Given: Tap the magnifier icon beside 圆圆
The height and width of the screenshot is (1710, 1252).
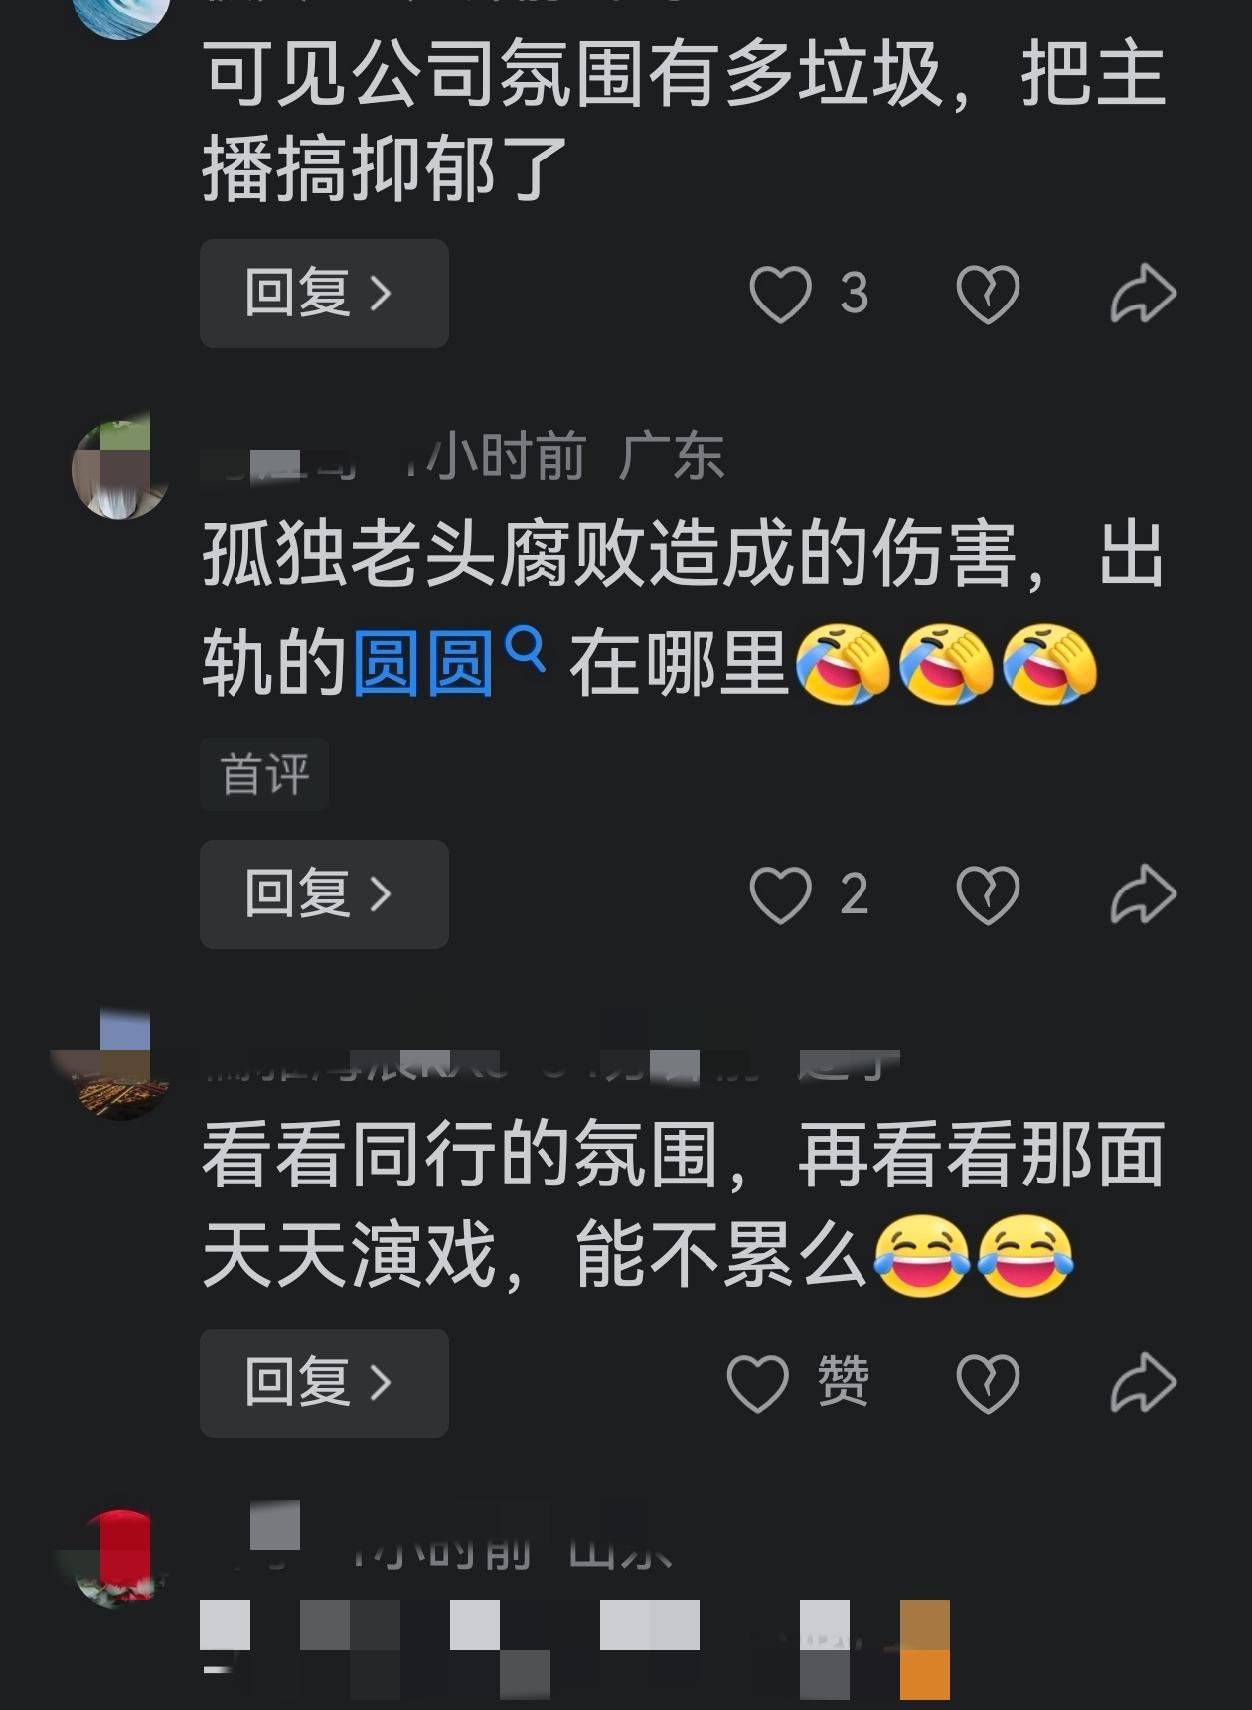Looking at the screenshot, I should [x=526, y=649].
